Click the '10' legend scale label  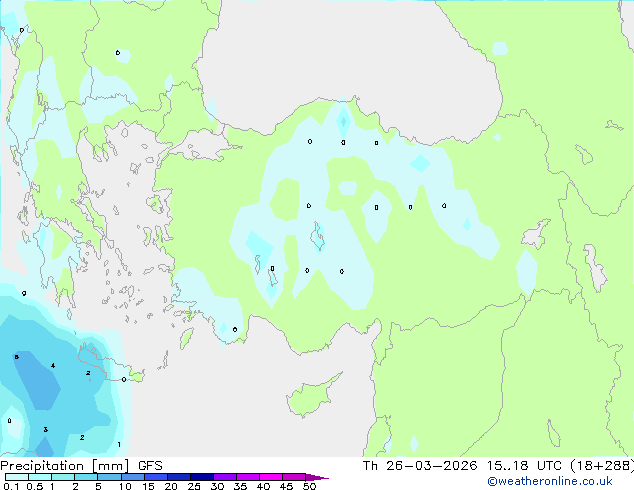pos(125,486)
